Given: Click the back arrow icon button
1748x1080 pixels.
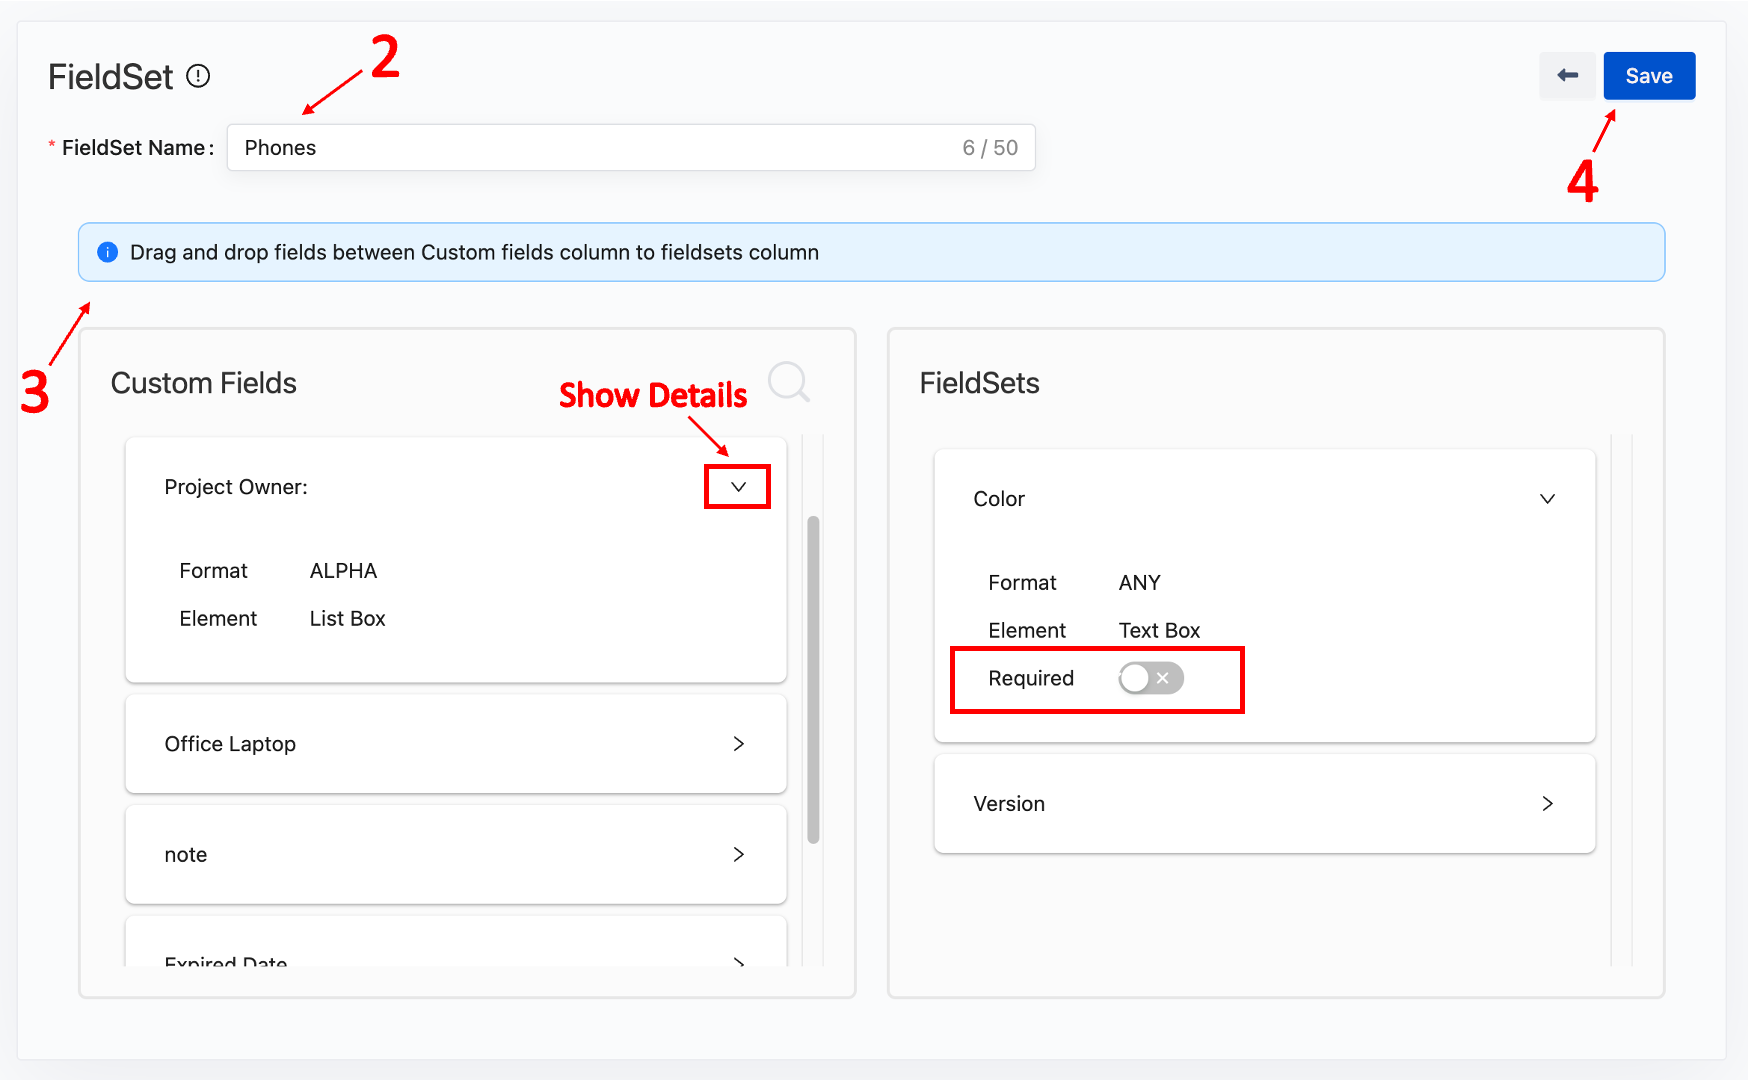Looking at the screenshot, I should (x=1567, y=76).
